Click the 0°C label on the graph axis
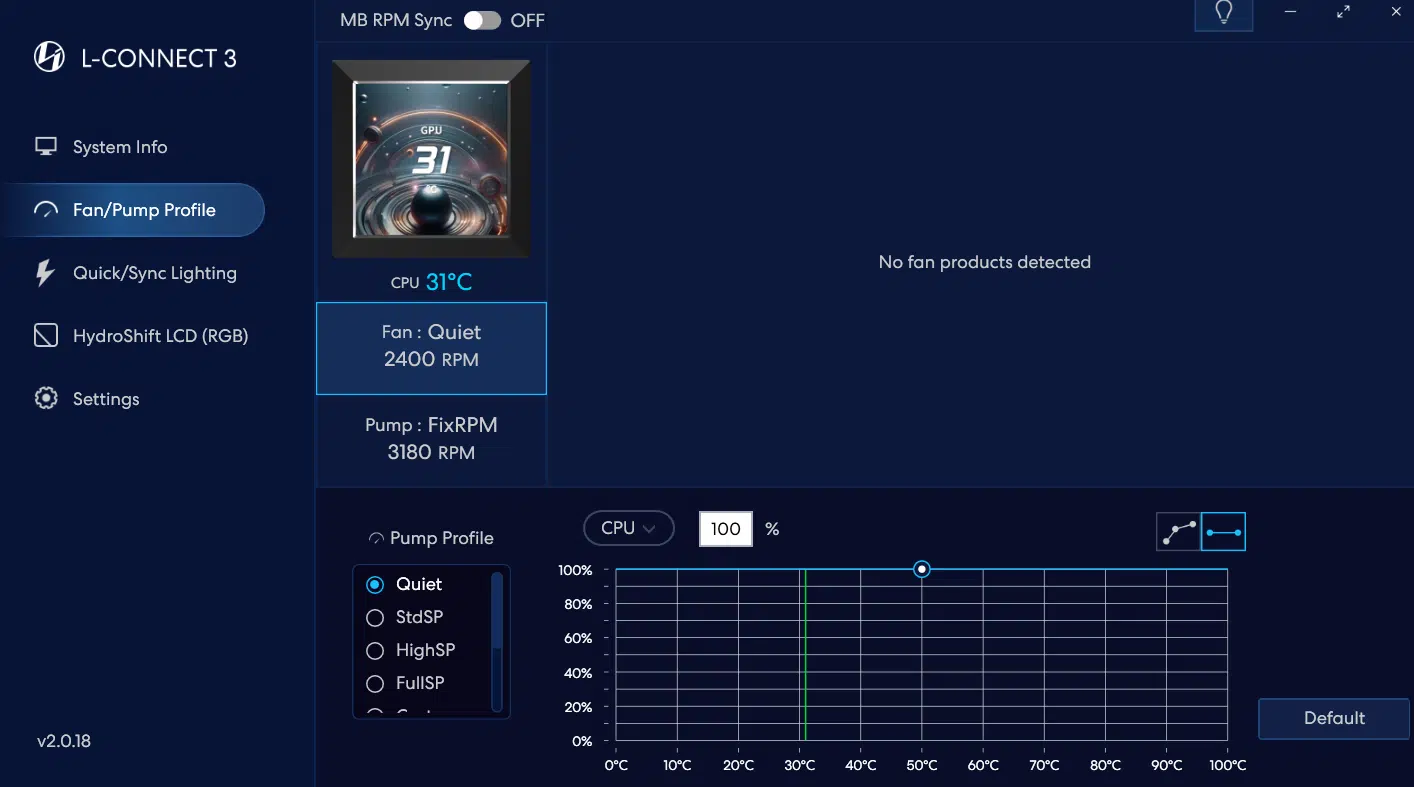The width and height of the screenshot is (1414, 787). tap(616, 765)
